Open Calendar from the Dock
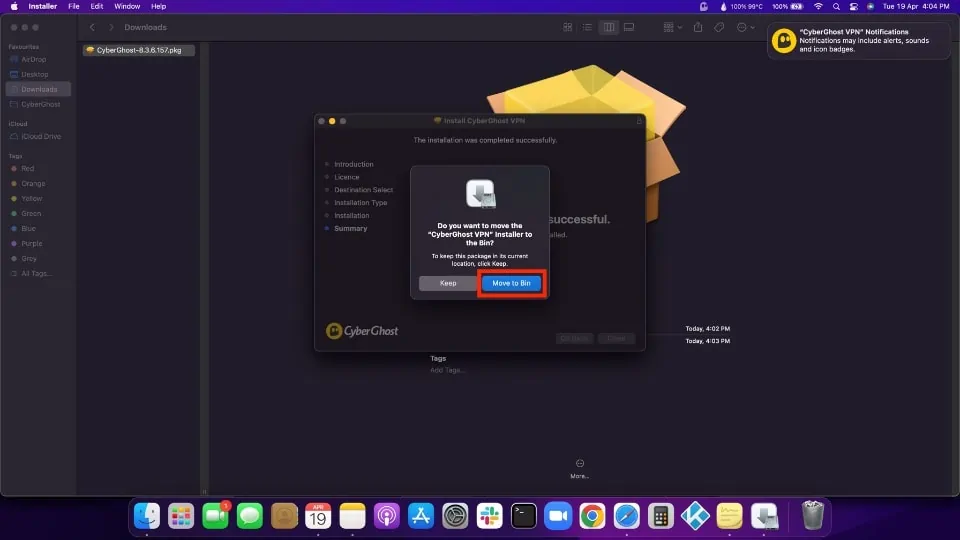The width and height of the screenshot is (960, 540). [318, 516]
